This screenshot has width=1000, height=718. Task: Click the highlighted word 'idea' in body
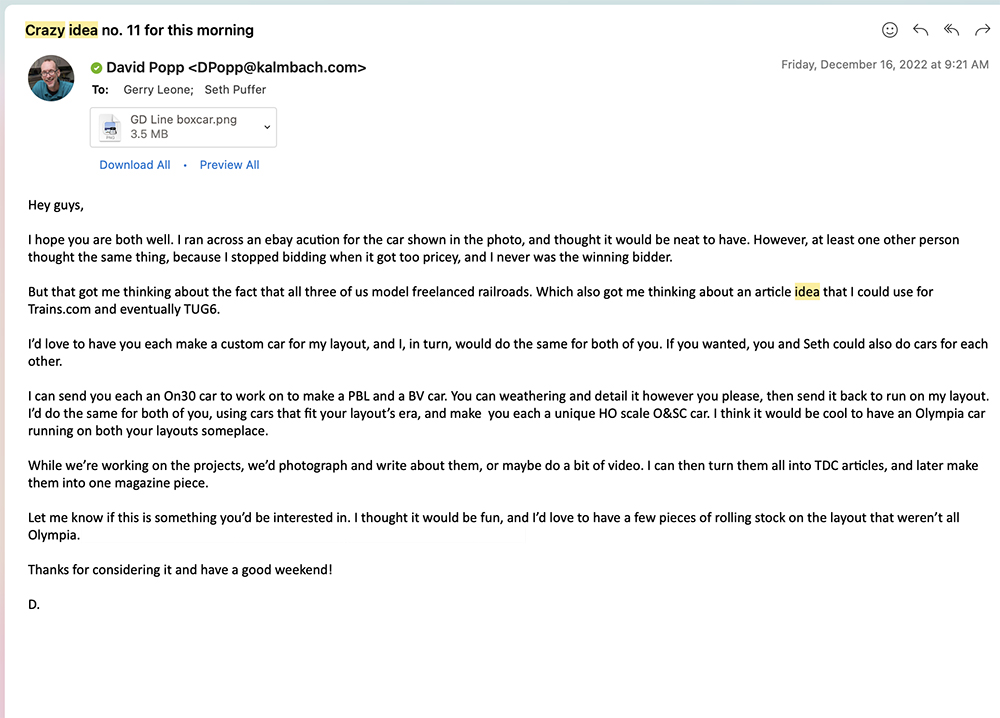point(807,292)
